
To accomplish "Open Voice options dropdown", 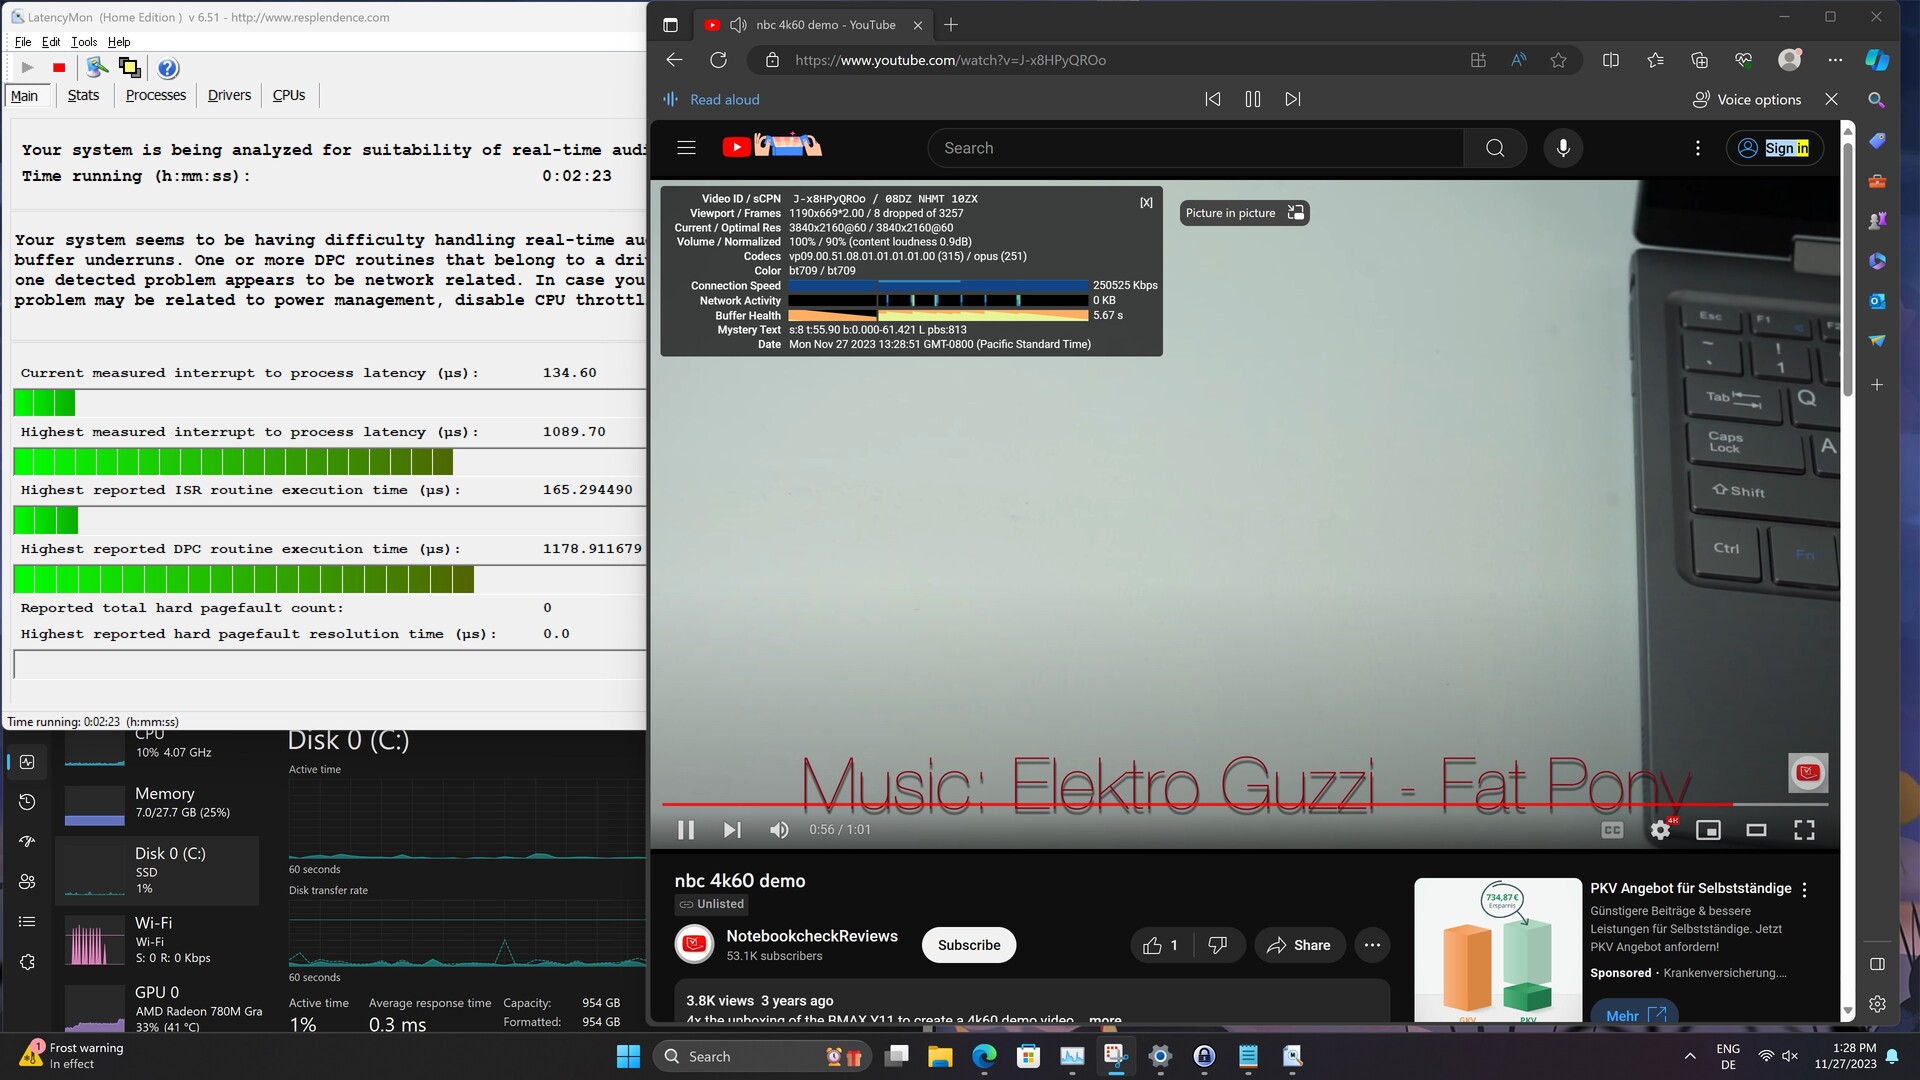I will (1746, 99).
